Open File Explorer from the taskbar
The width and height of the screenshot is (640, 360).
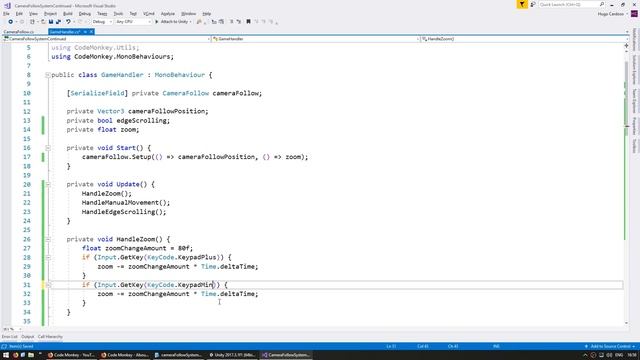tap(31, 355)
